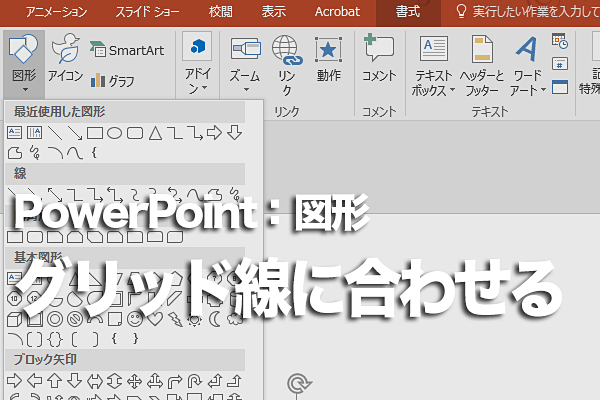600x400 pixels.
Task: Select snip single corner rectangle shape
Action: point(55,237)
